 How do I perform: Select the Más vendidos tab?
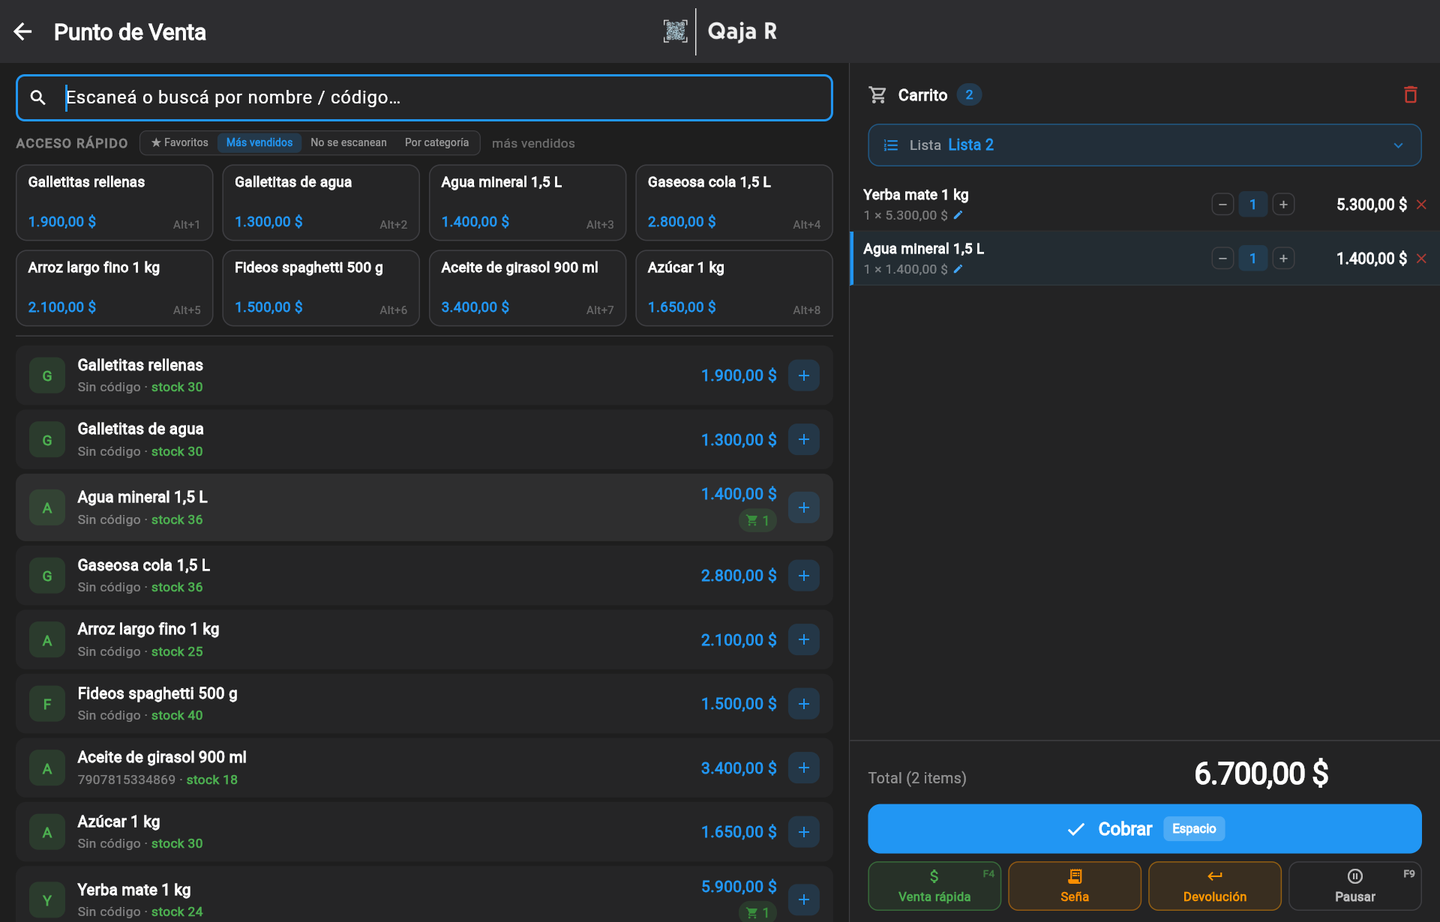tap(259, 143)
